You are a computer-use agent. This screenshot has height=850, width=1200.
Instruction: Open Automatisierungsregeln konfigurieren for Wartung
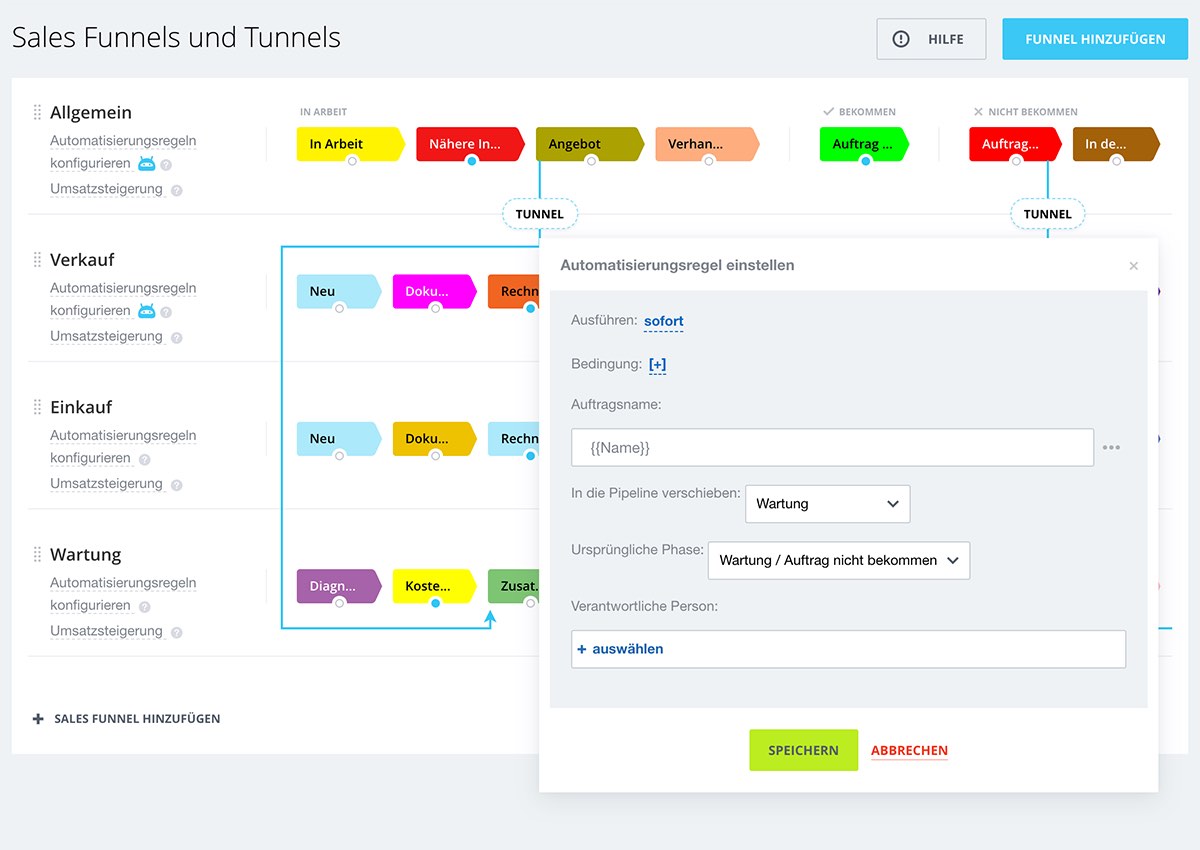[x=123, y=594]
